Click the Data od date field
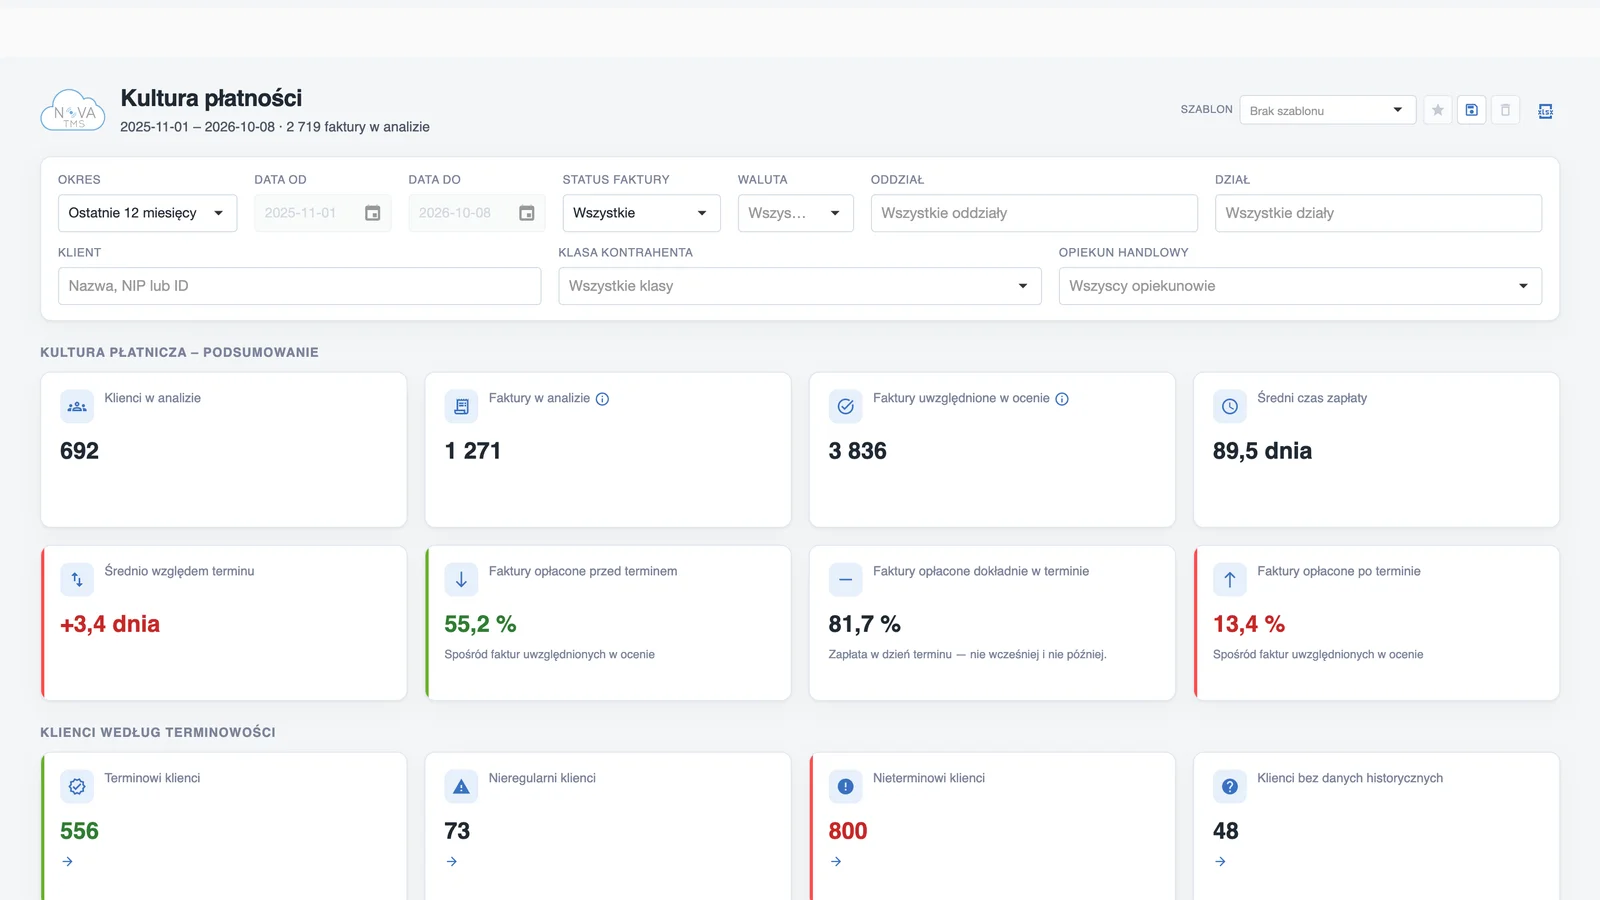The width and height of the screenshot is (1600, 900). tap(322, 213)
